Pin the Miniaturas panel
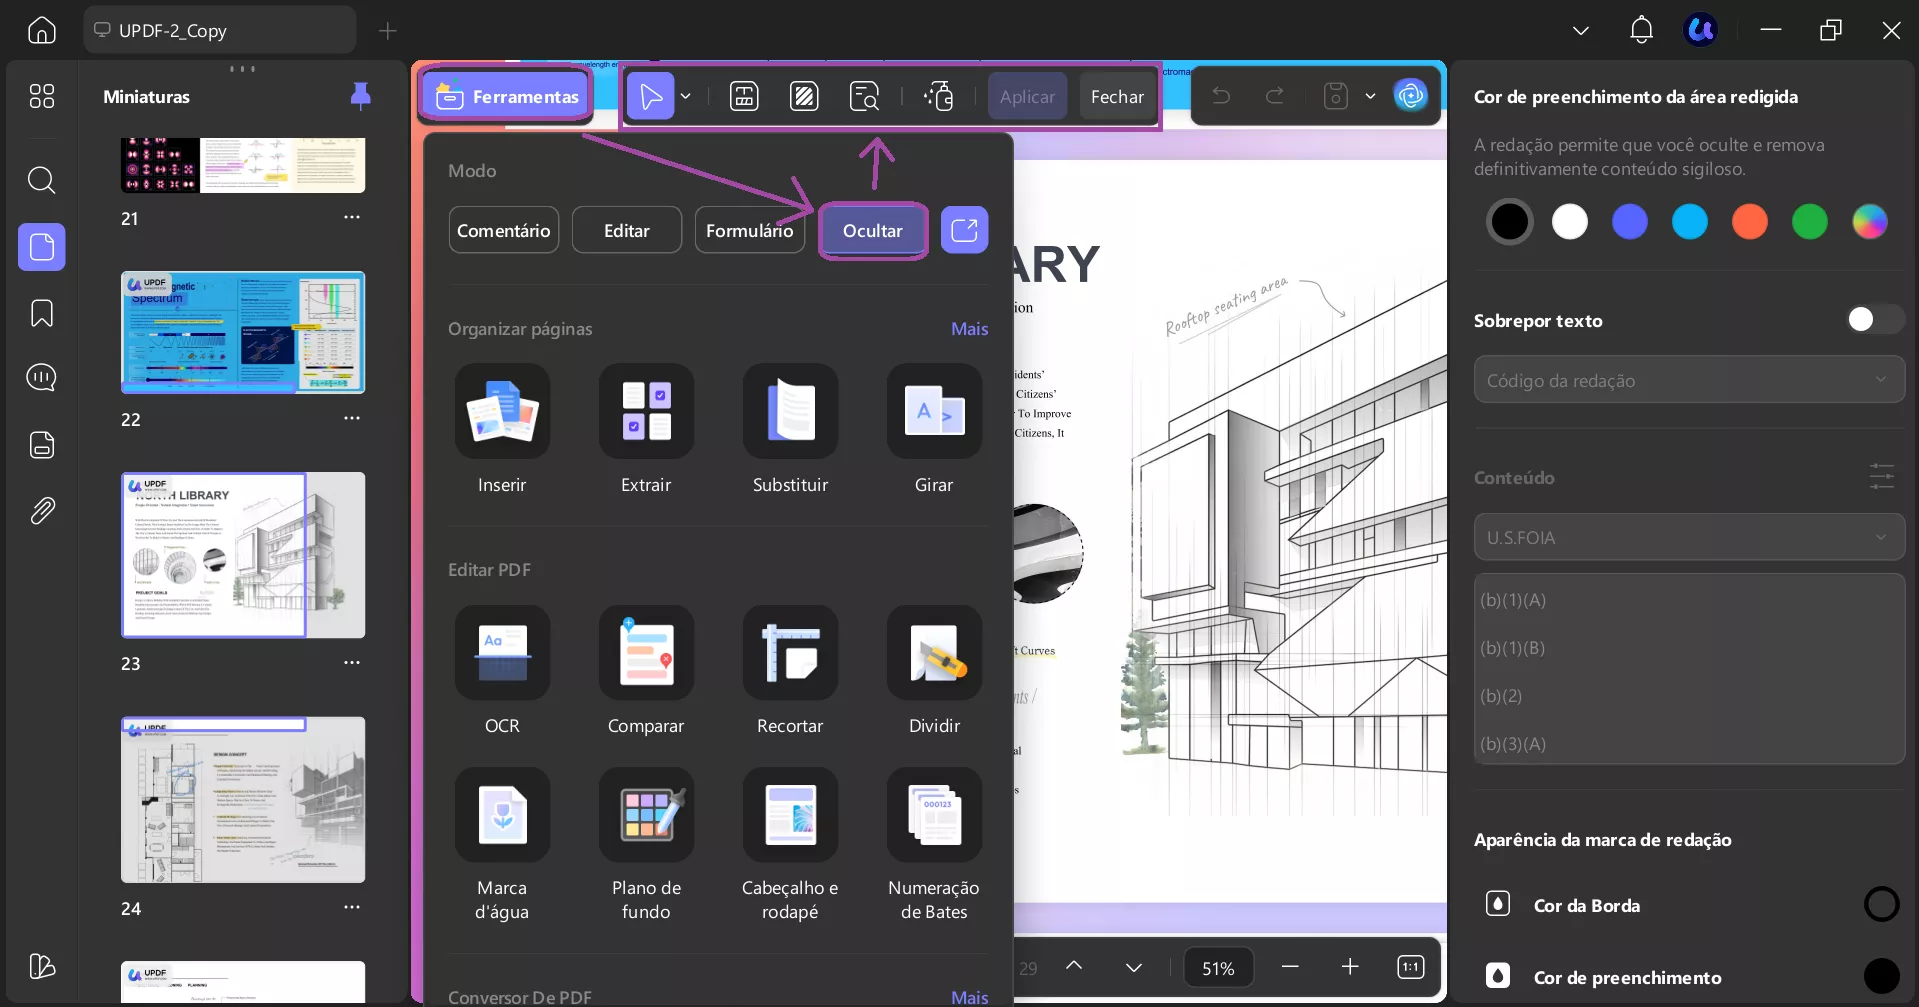 tap(361, 96)
